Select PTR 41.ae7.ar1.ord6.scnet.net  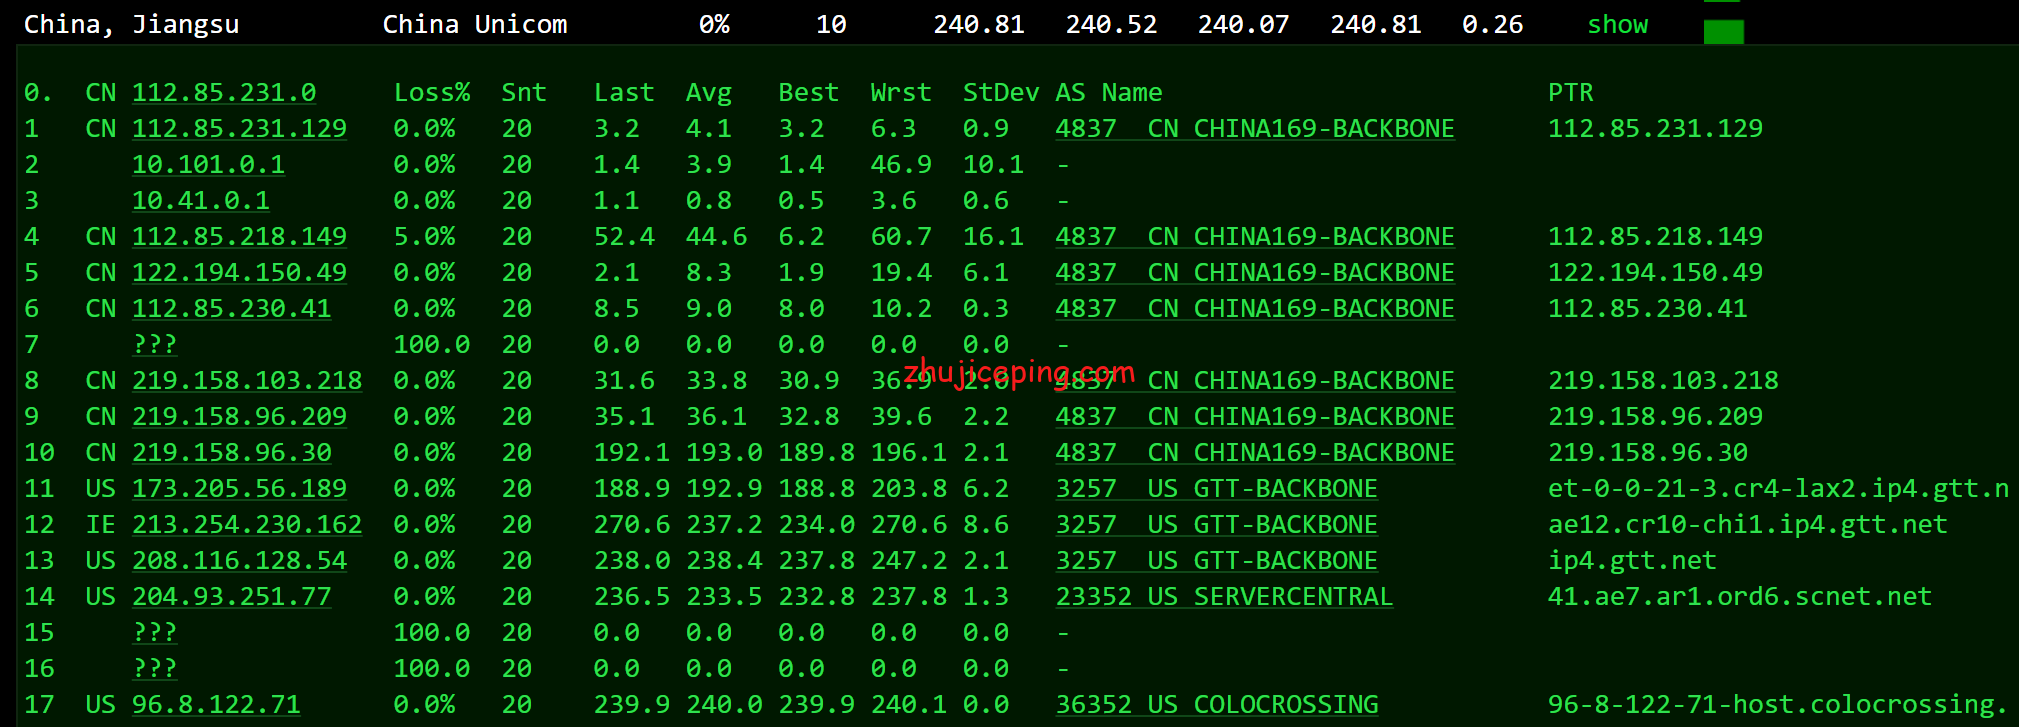click(x=1740, y=597)
